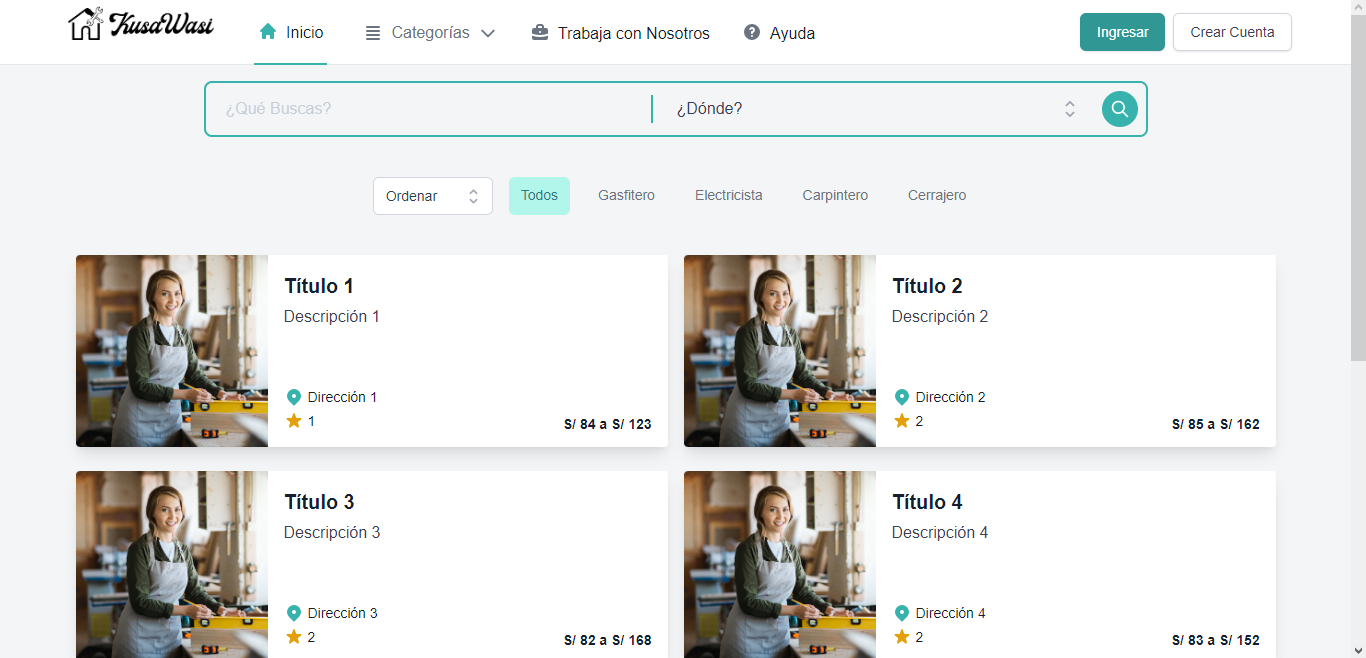The width and height of the screenshot is (1366, 658).
Task: Click the ¿Qué Buscas? search field
Action: (430, 109)
